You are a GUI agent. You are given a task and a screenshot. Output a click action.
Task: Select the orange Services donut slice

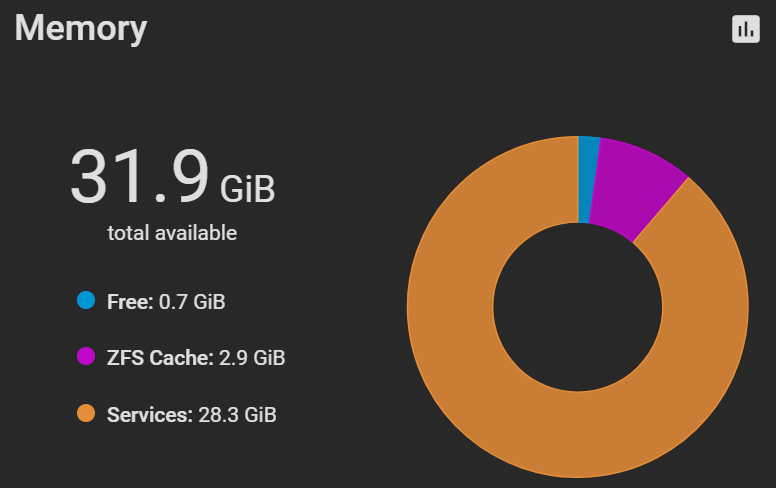(495, 396)
